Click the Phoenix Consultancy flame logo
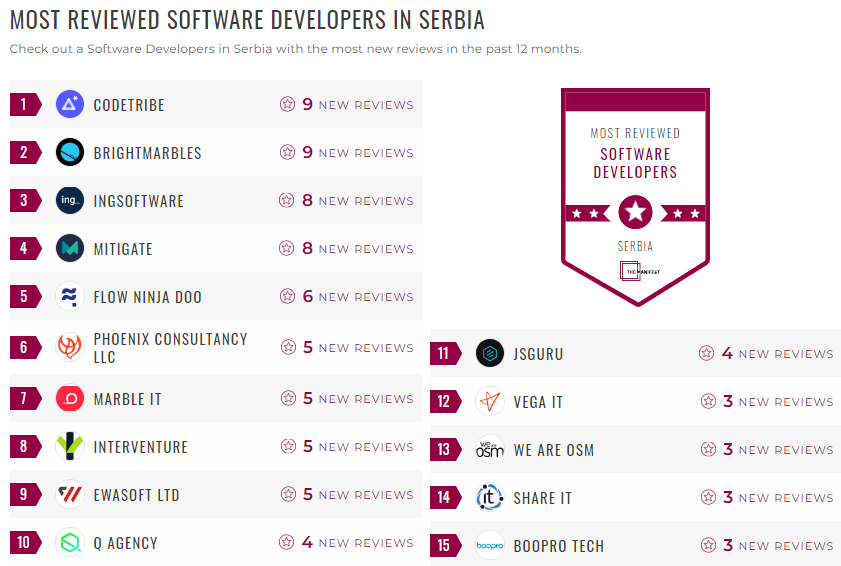The height and width of the screenshot is (566, 841). click(x=70, y=347)
